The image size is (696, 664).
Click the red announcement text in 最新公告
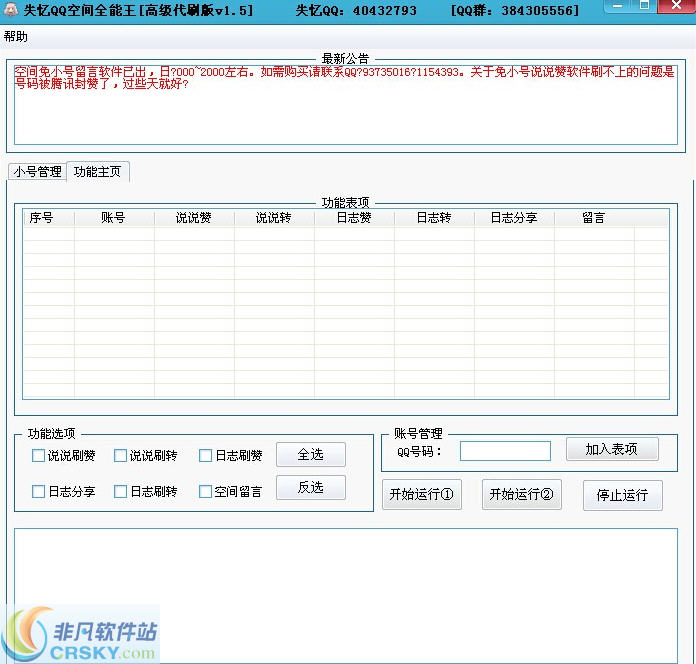(344, 78)
